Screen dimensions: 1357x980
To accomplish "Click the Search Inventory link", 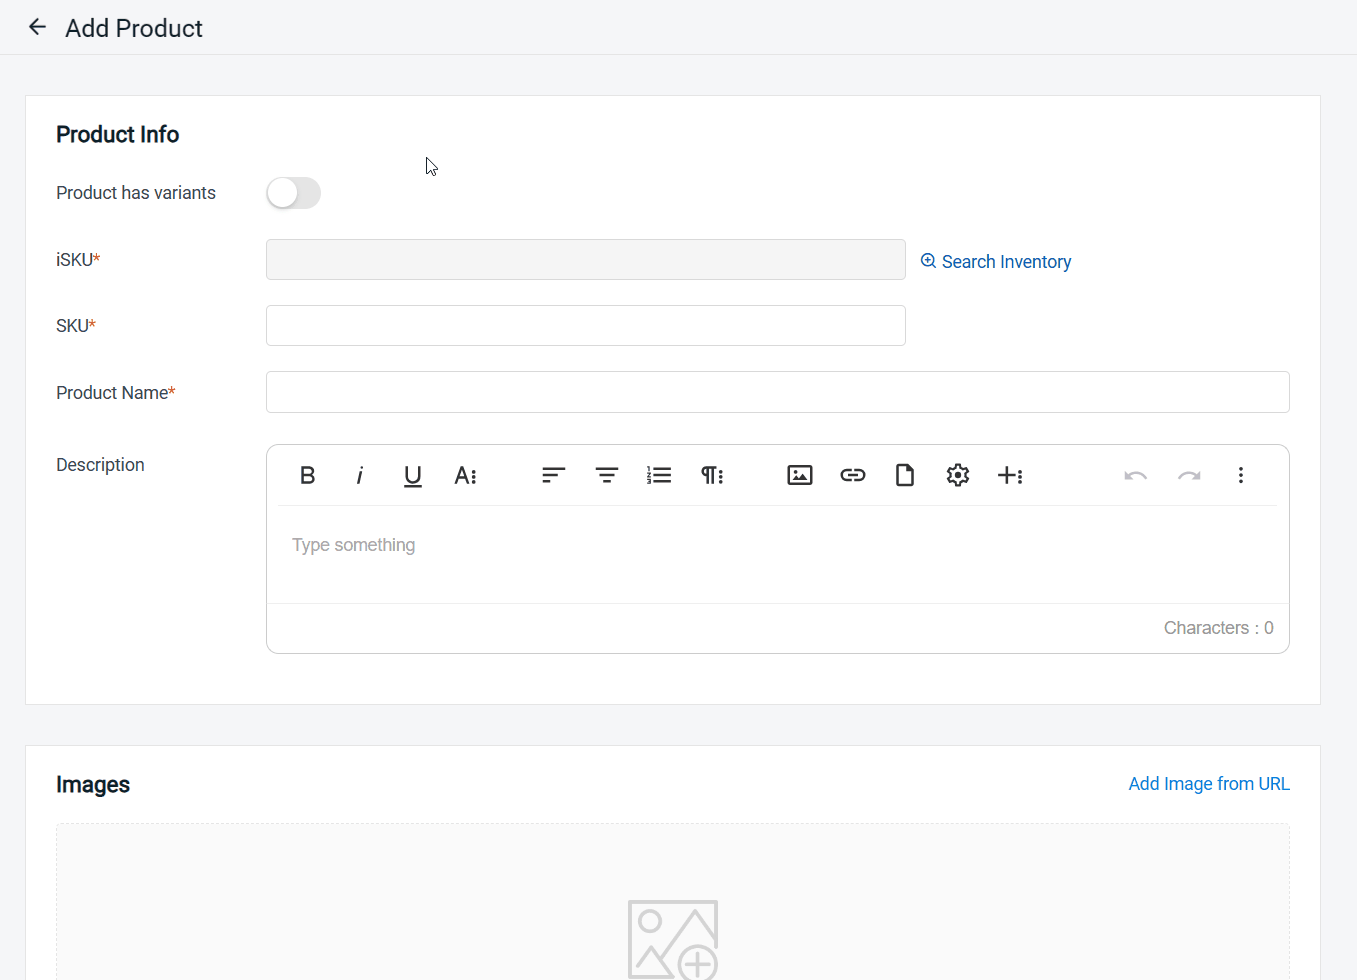I will click(x=995, y=261).
